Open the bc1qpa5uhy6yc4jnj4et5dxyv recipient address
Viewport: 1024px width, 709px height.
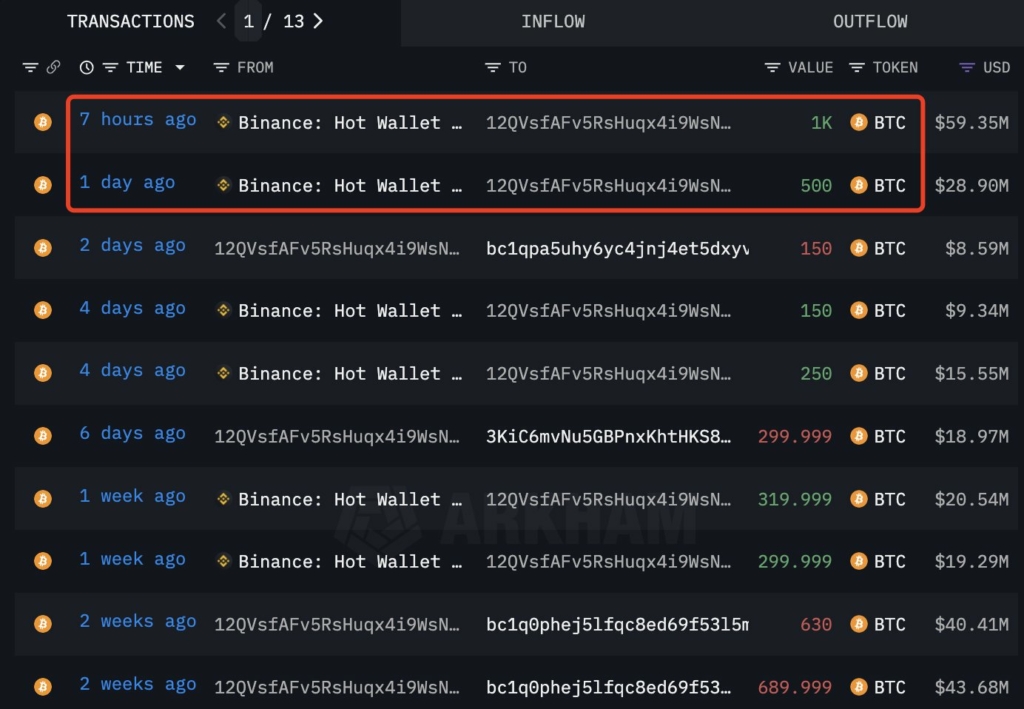pos(617,249)
